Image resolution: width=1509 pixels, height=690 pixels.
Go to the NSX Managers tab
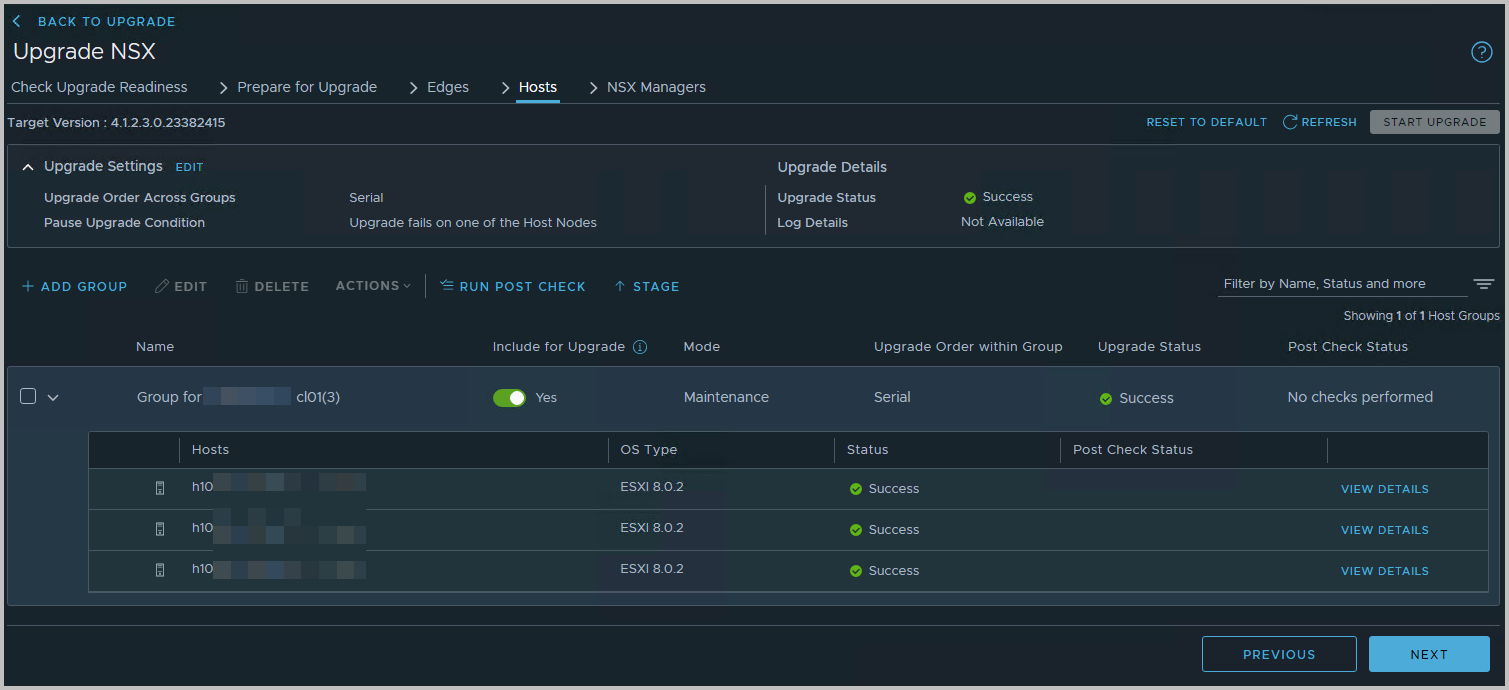pos(655,87)
